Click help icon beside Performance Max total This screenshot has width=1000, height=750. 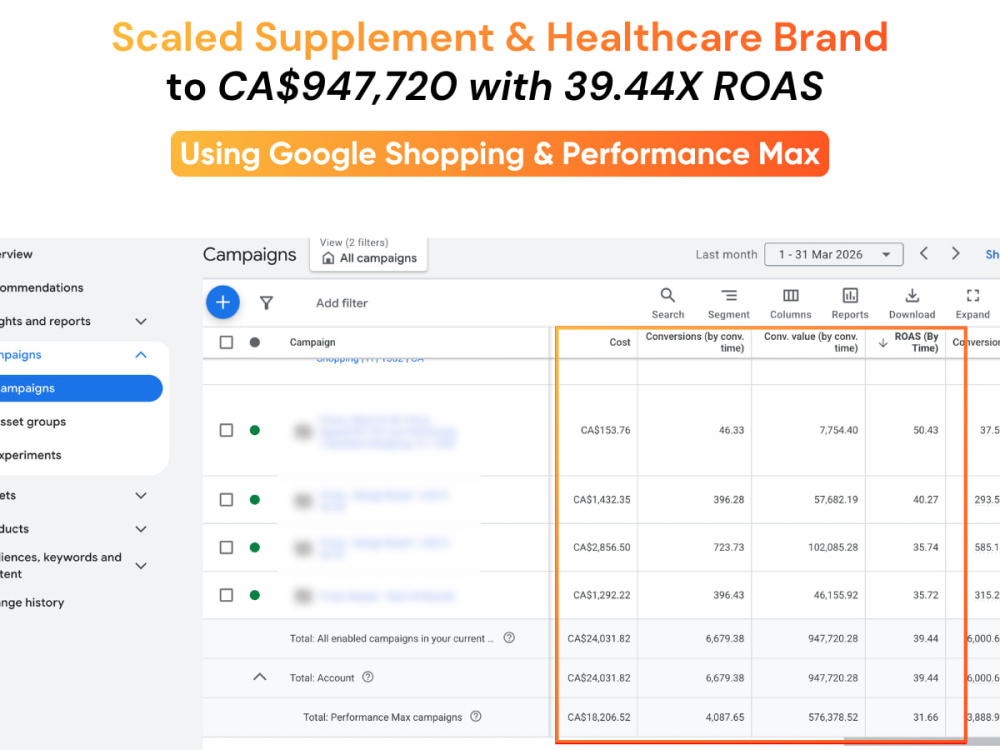pos(476,716)
